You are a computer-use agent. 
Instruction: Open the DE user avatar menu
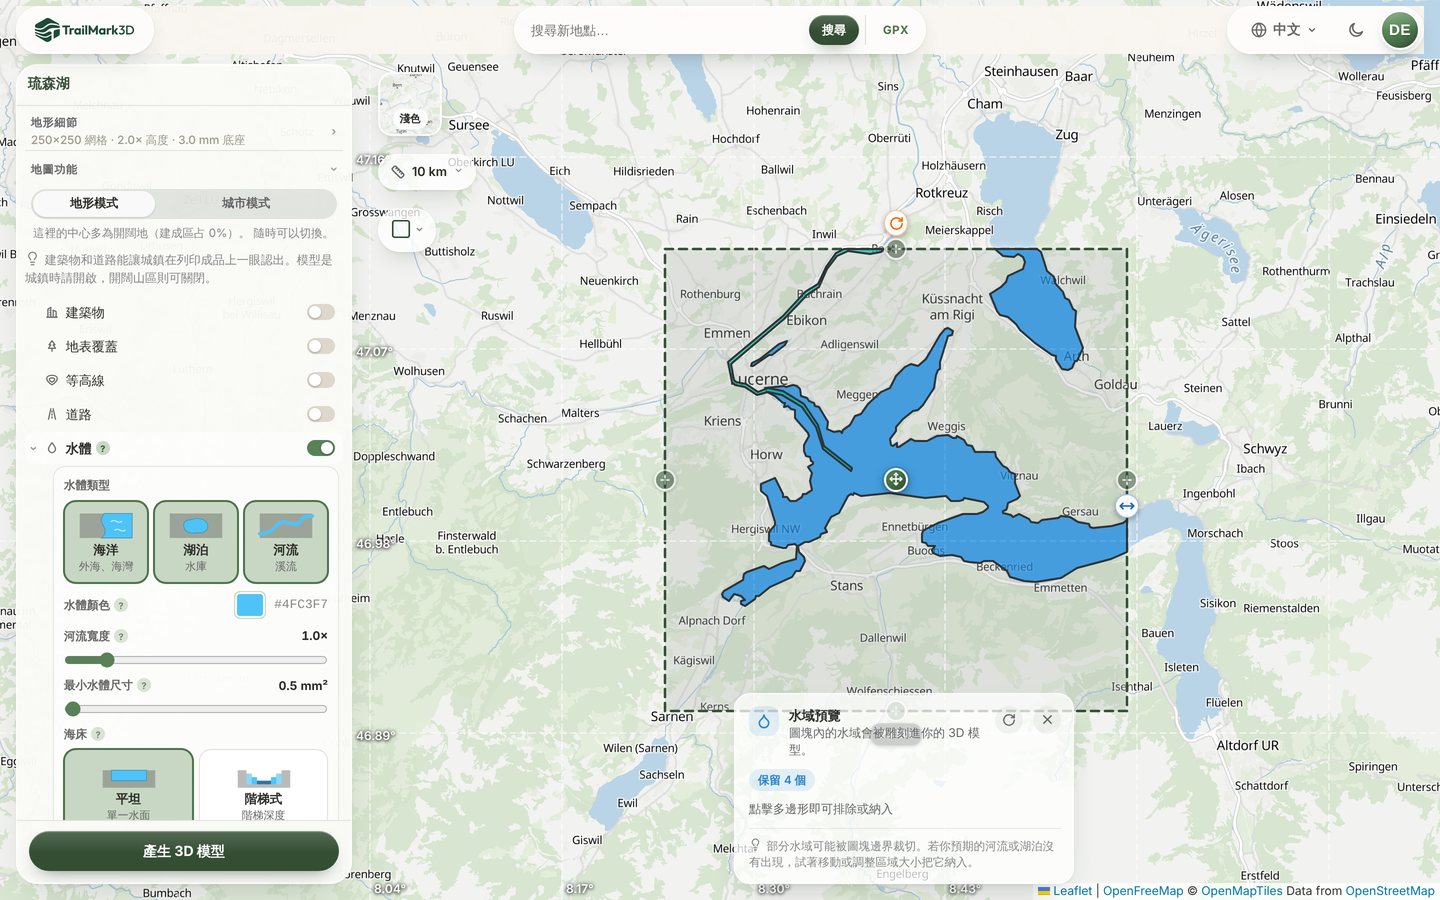click(1399, 30)
